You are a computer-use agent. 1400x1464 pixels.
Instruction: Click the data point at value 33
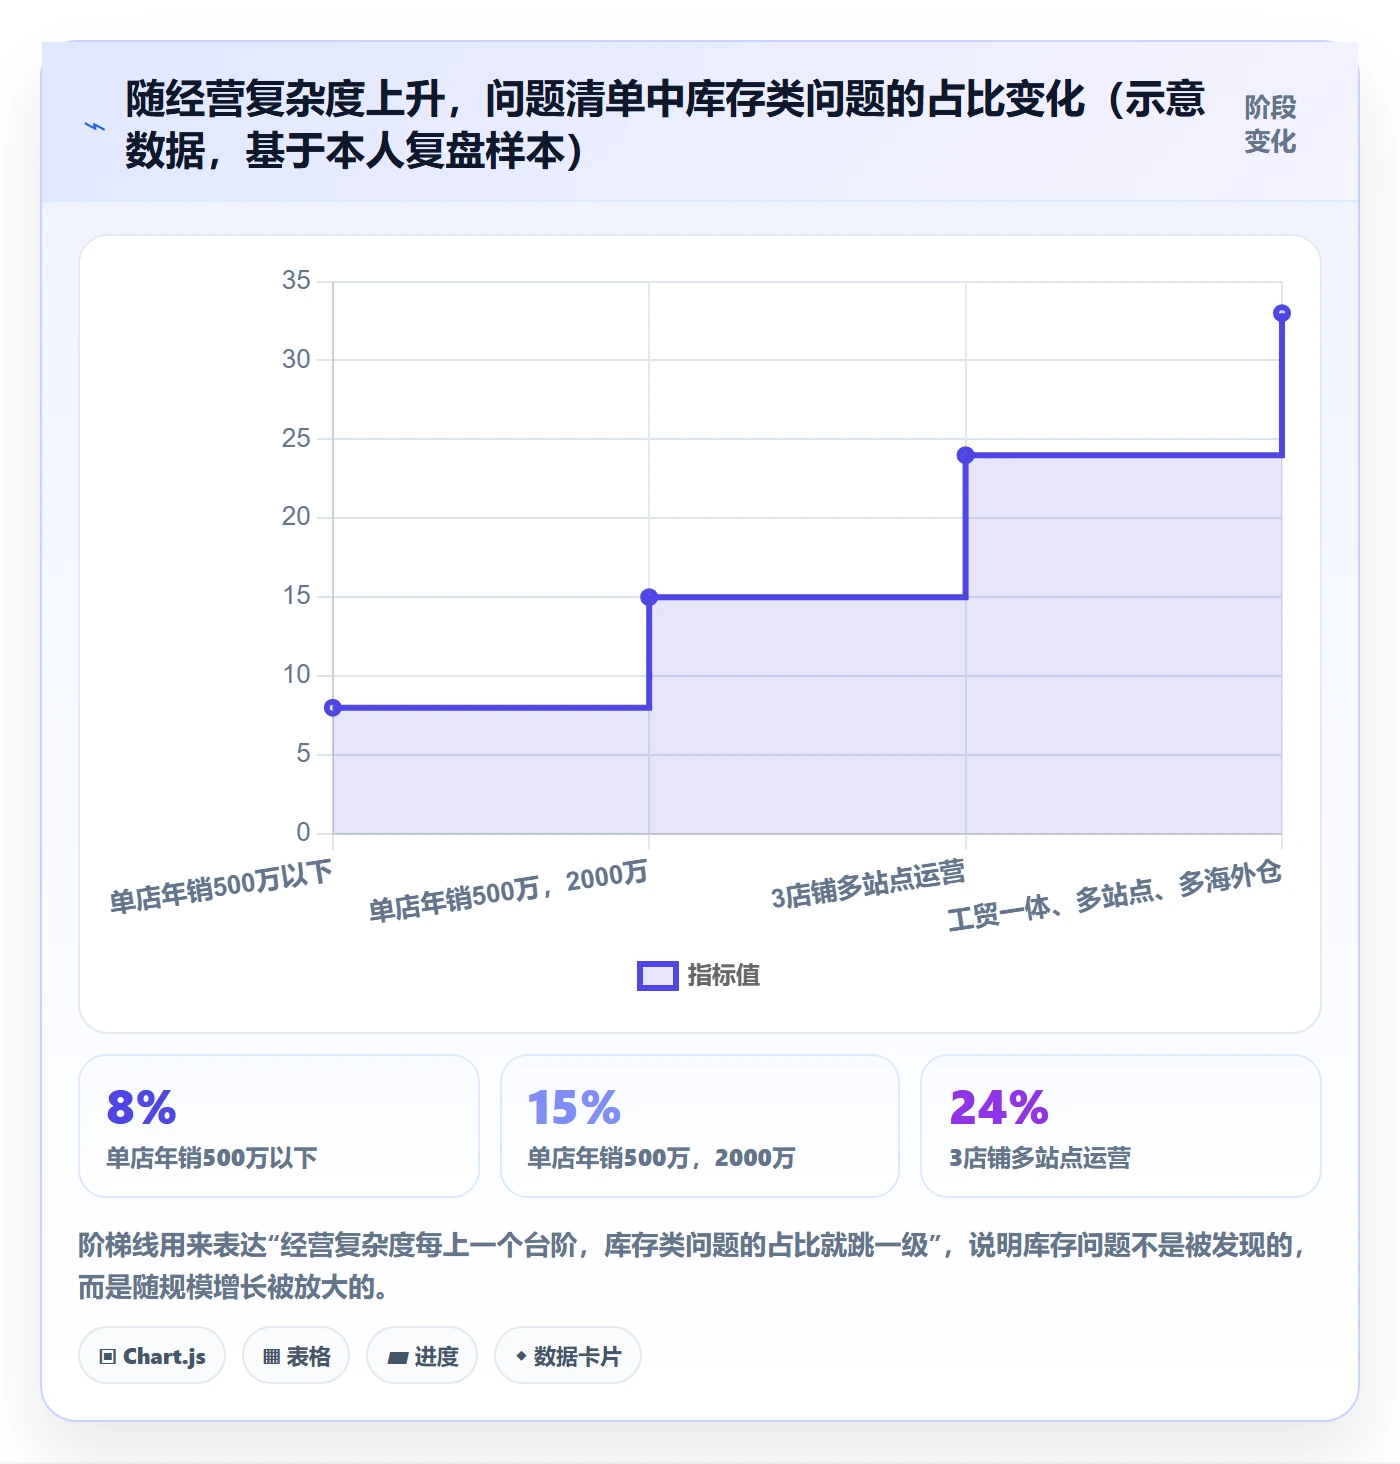(x=1282, y=313)
